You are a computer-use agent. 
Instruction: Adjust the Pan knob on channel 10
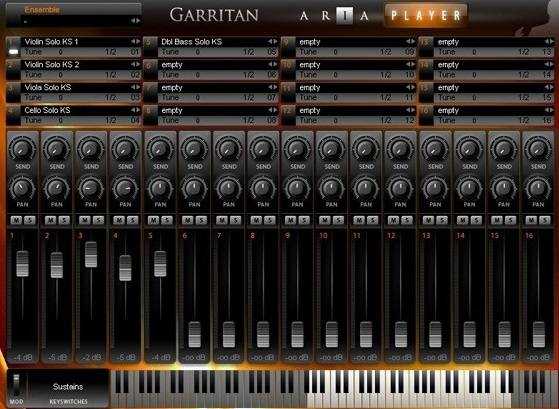point(331,188)
